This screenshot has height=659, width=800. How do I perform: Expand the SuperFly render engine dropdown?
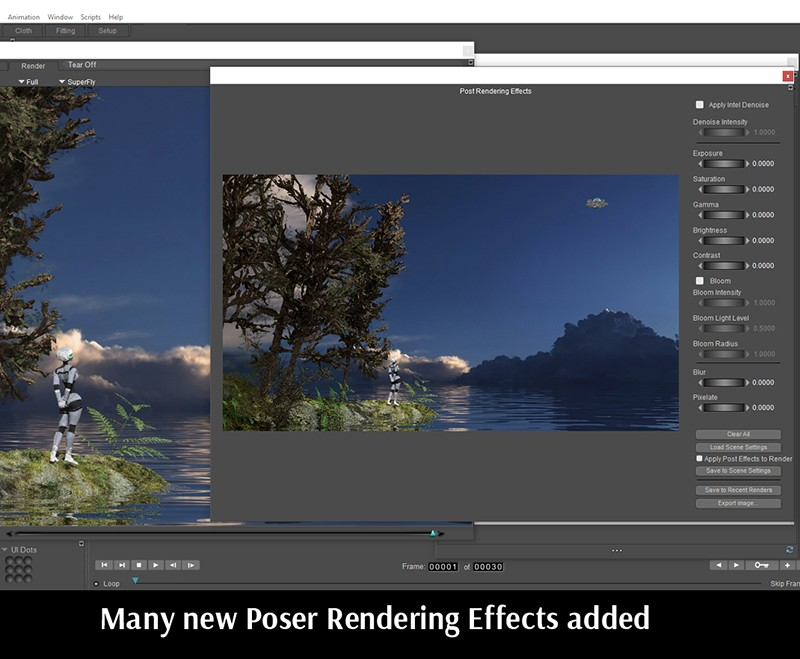point(76,82)
